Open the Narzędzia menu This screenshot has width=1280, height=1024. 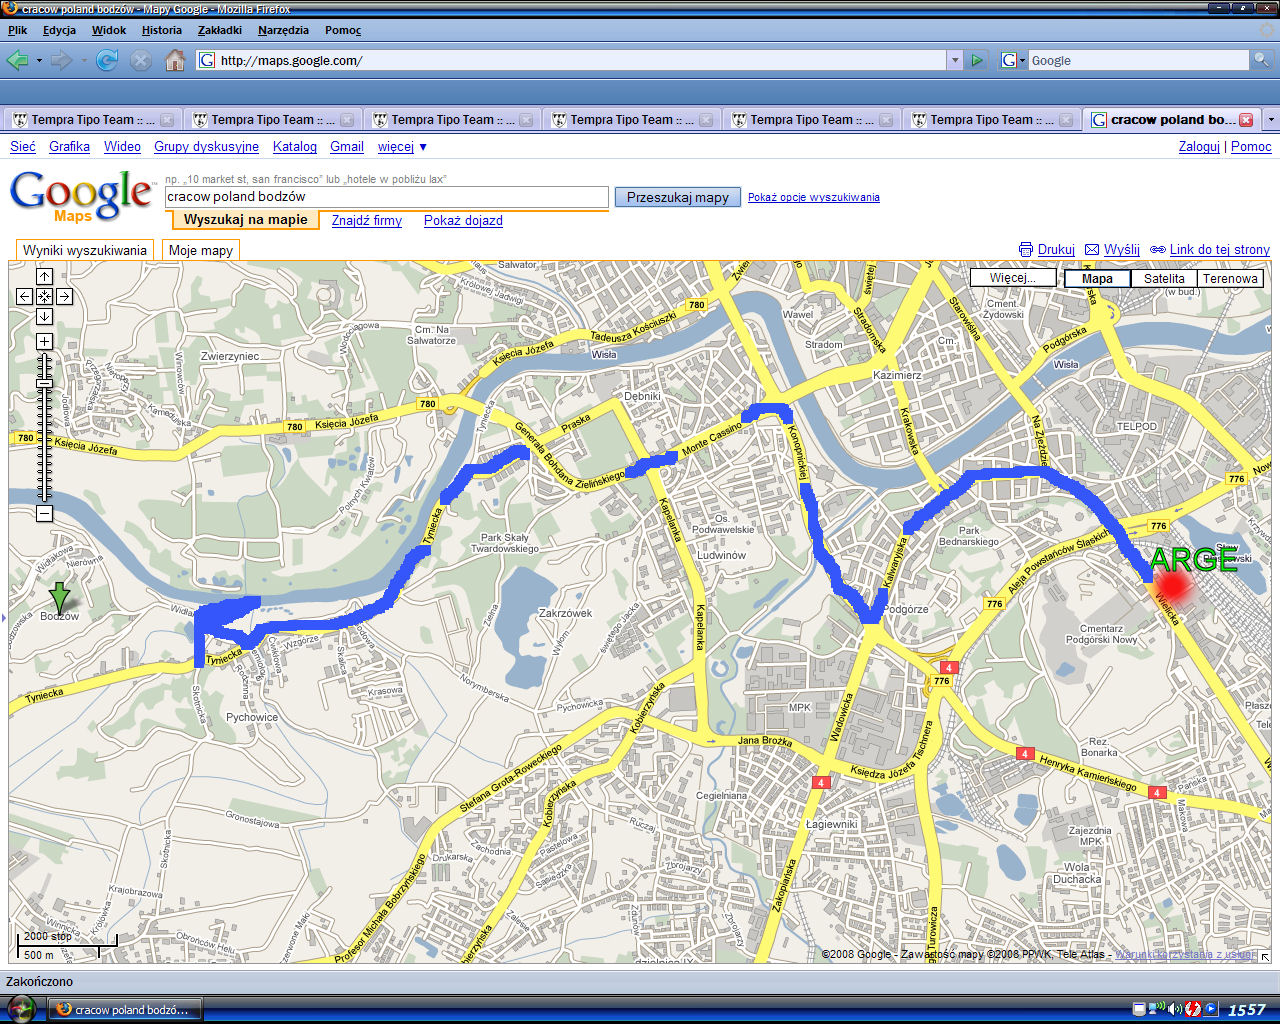point(283,30)
